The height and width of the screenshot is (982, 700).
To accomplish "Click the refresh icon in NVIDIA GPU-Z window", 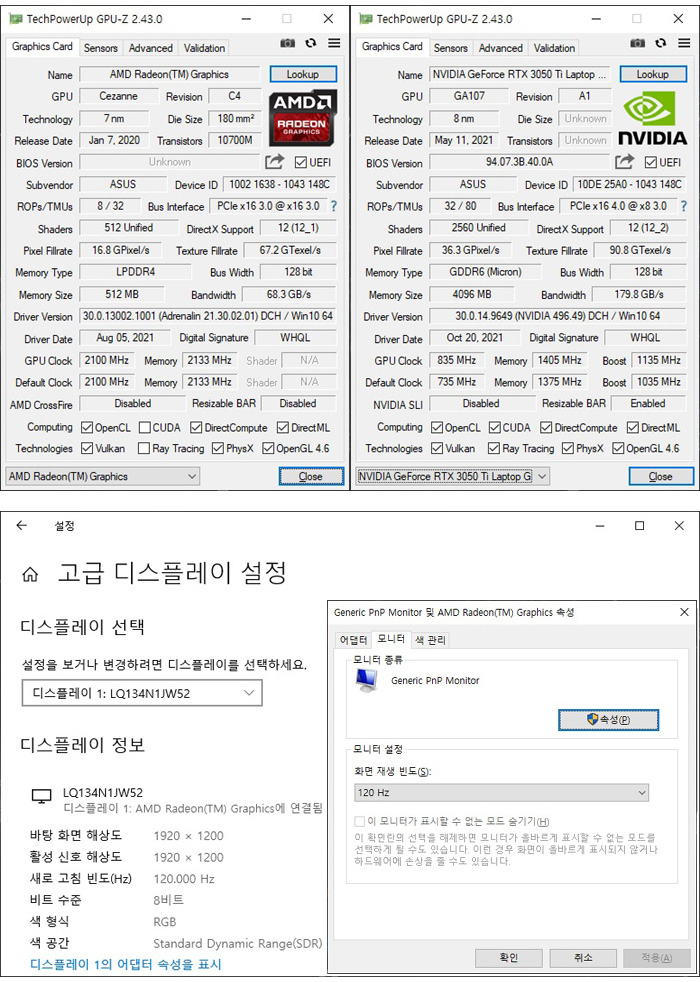I will click(x=661, y=43).
